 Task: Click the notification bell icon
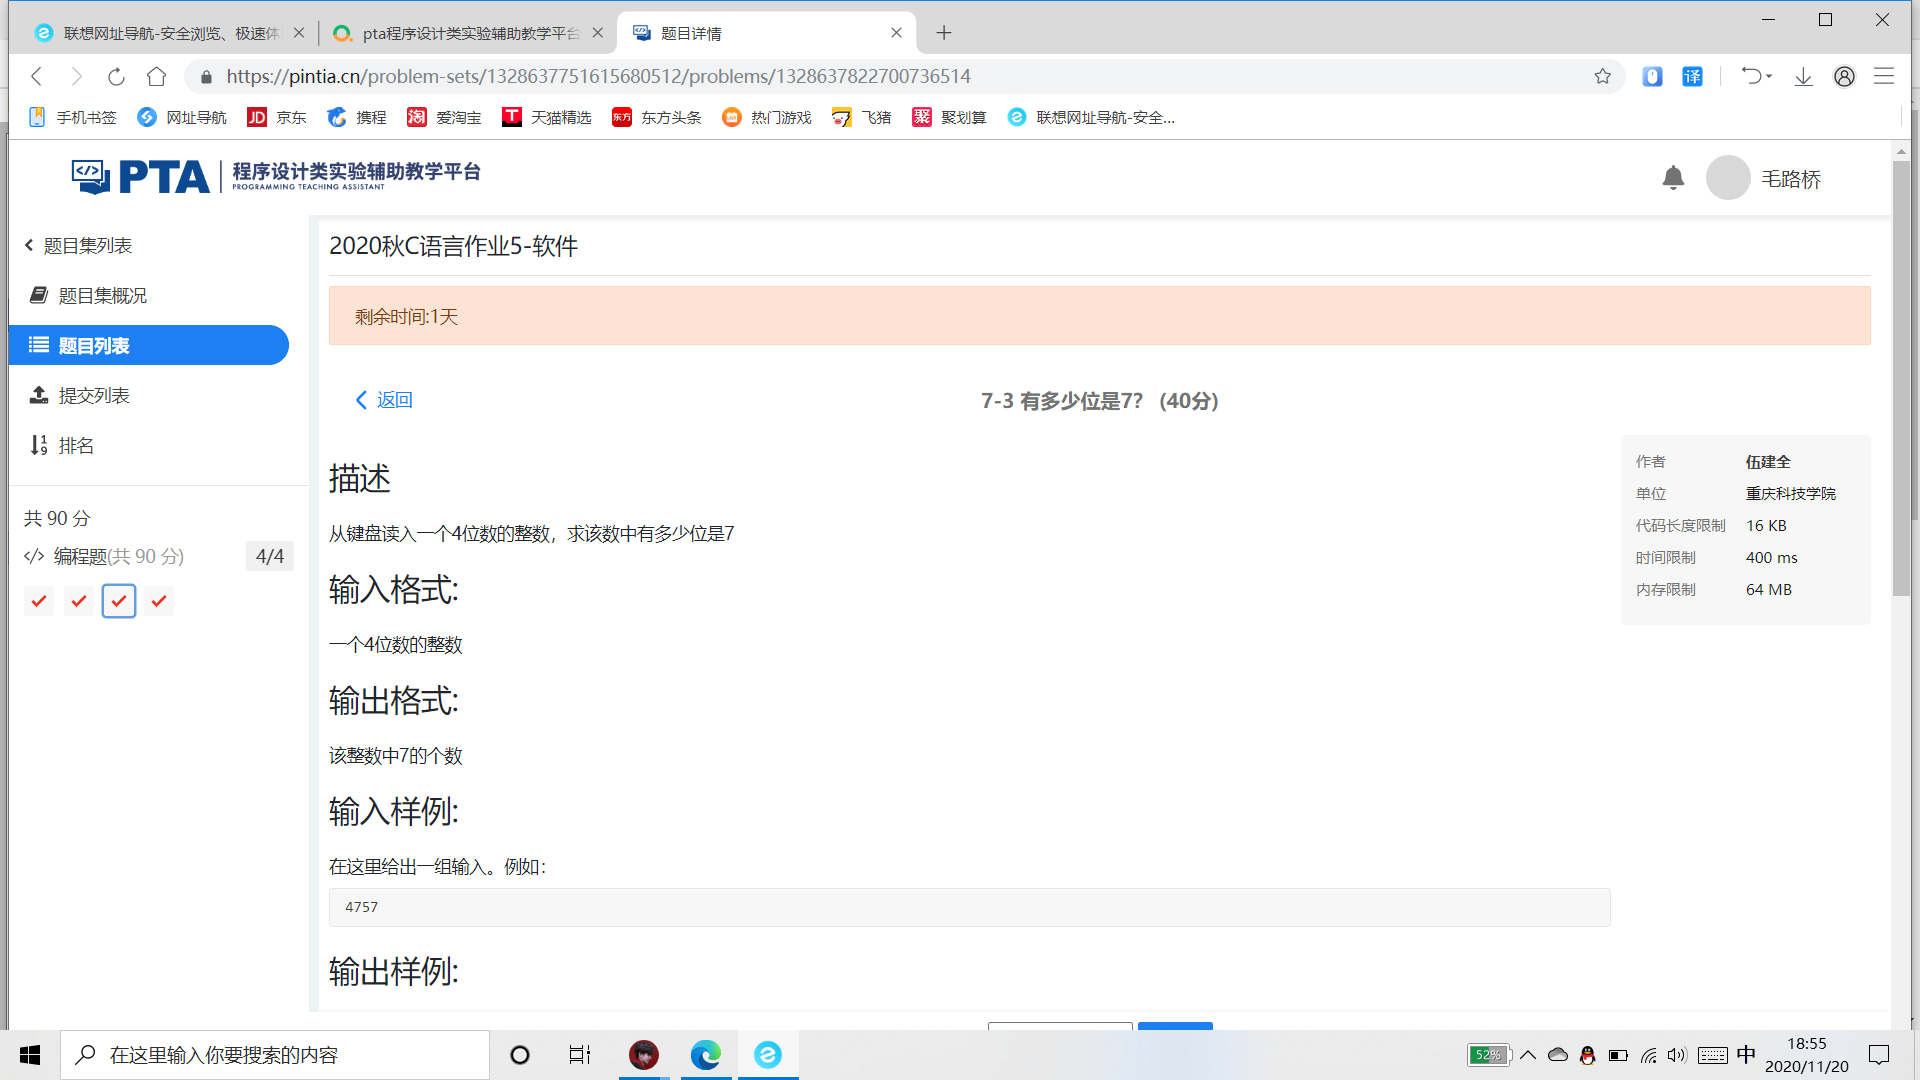pyautogui.click(x=1673, y=178)
